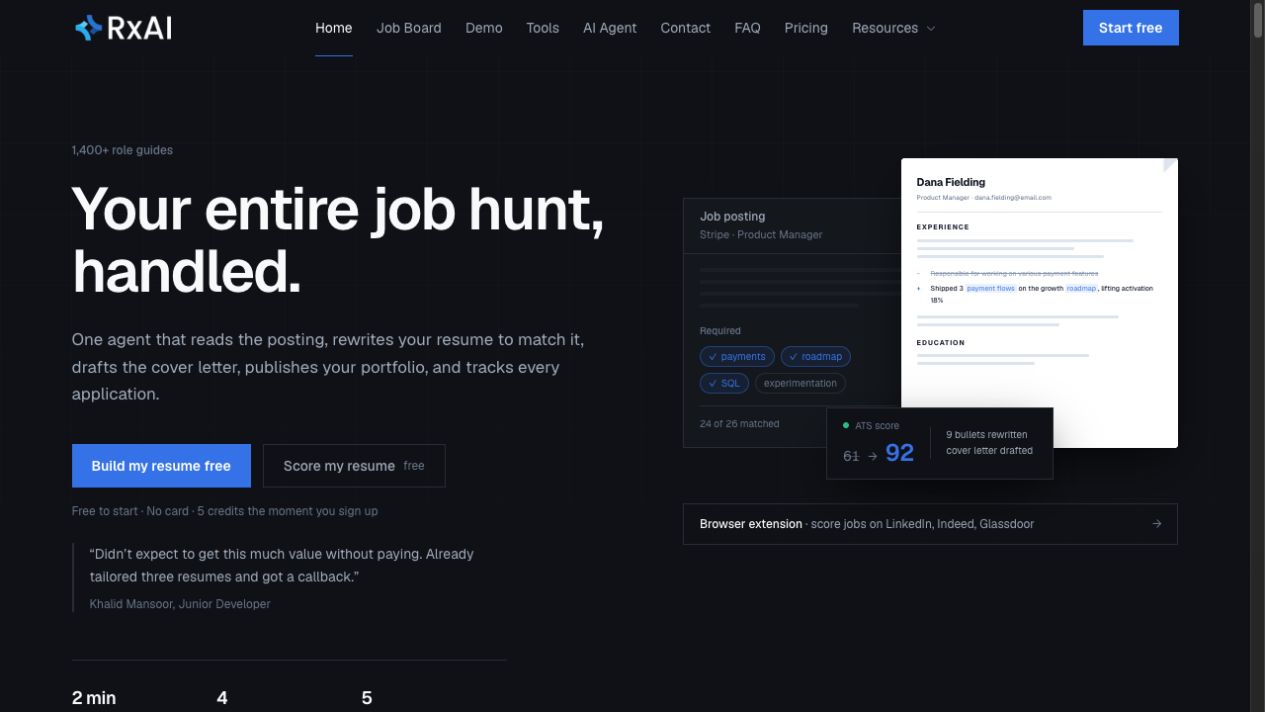Click the green ATS score status dot

tap(845, 425)
